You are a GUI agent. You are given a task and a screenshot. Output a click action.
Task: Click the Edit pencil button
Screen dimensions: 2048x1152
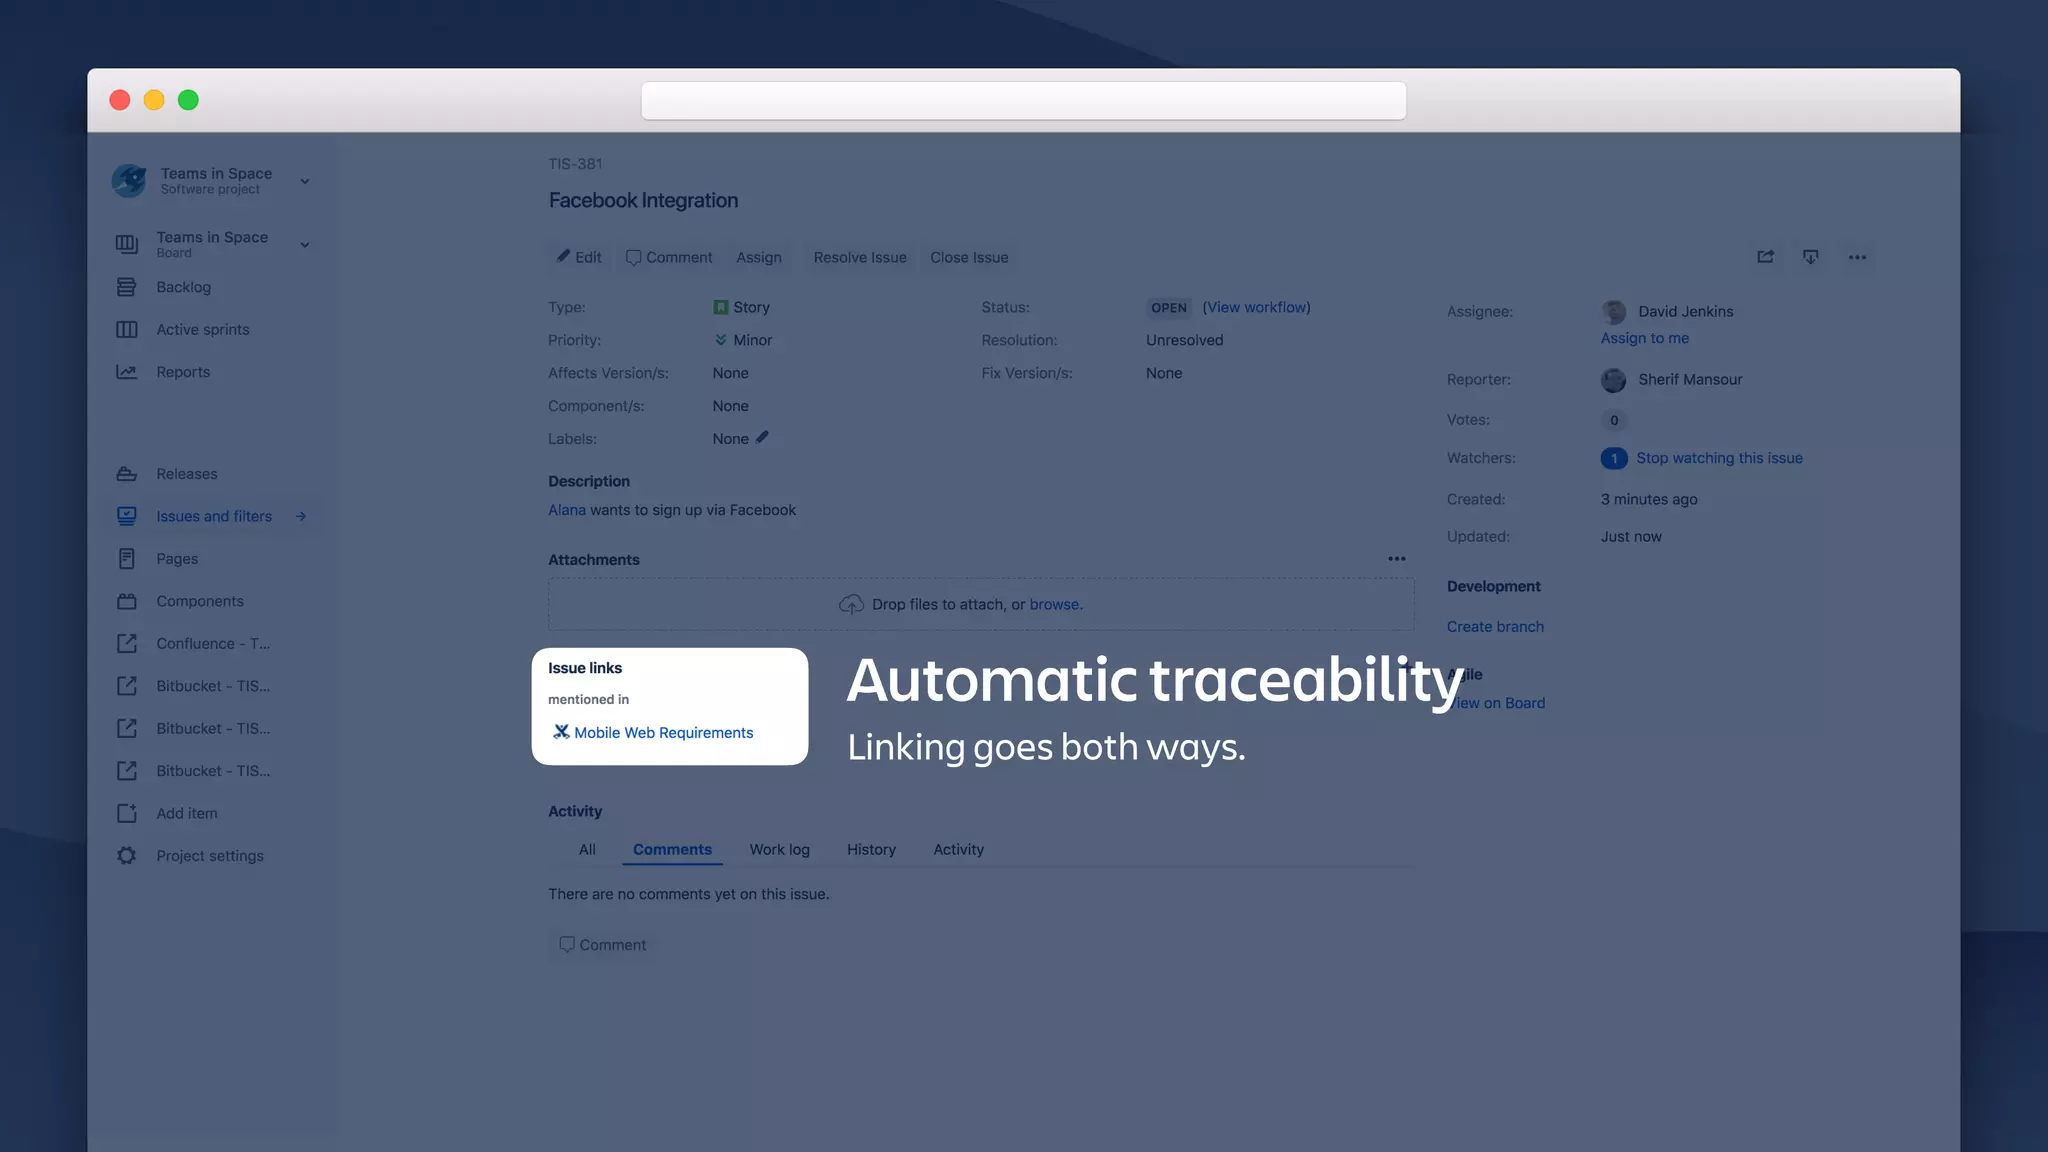click(x=579, y=257)
